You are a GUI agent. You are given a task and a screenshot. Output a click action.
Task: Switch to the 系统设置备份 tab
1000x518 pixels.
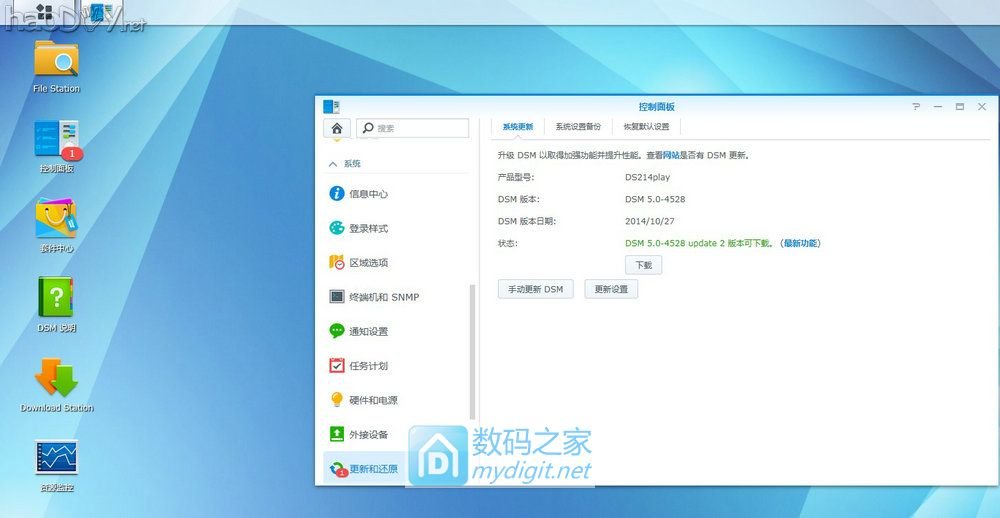point(578,127)
